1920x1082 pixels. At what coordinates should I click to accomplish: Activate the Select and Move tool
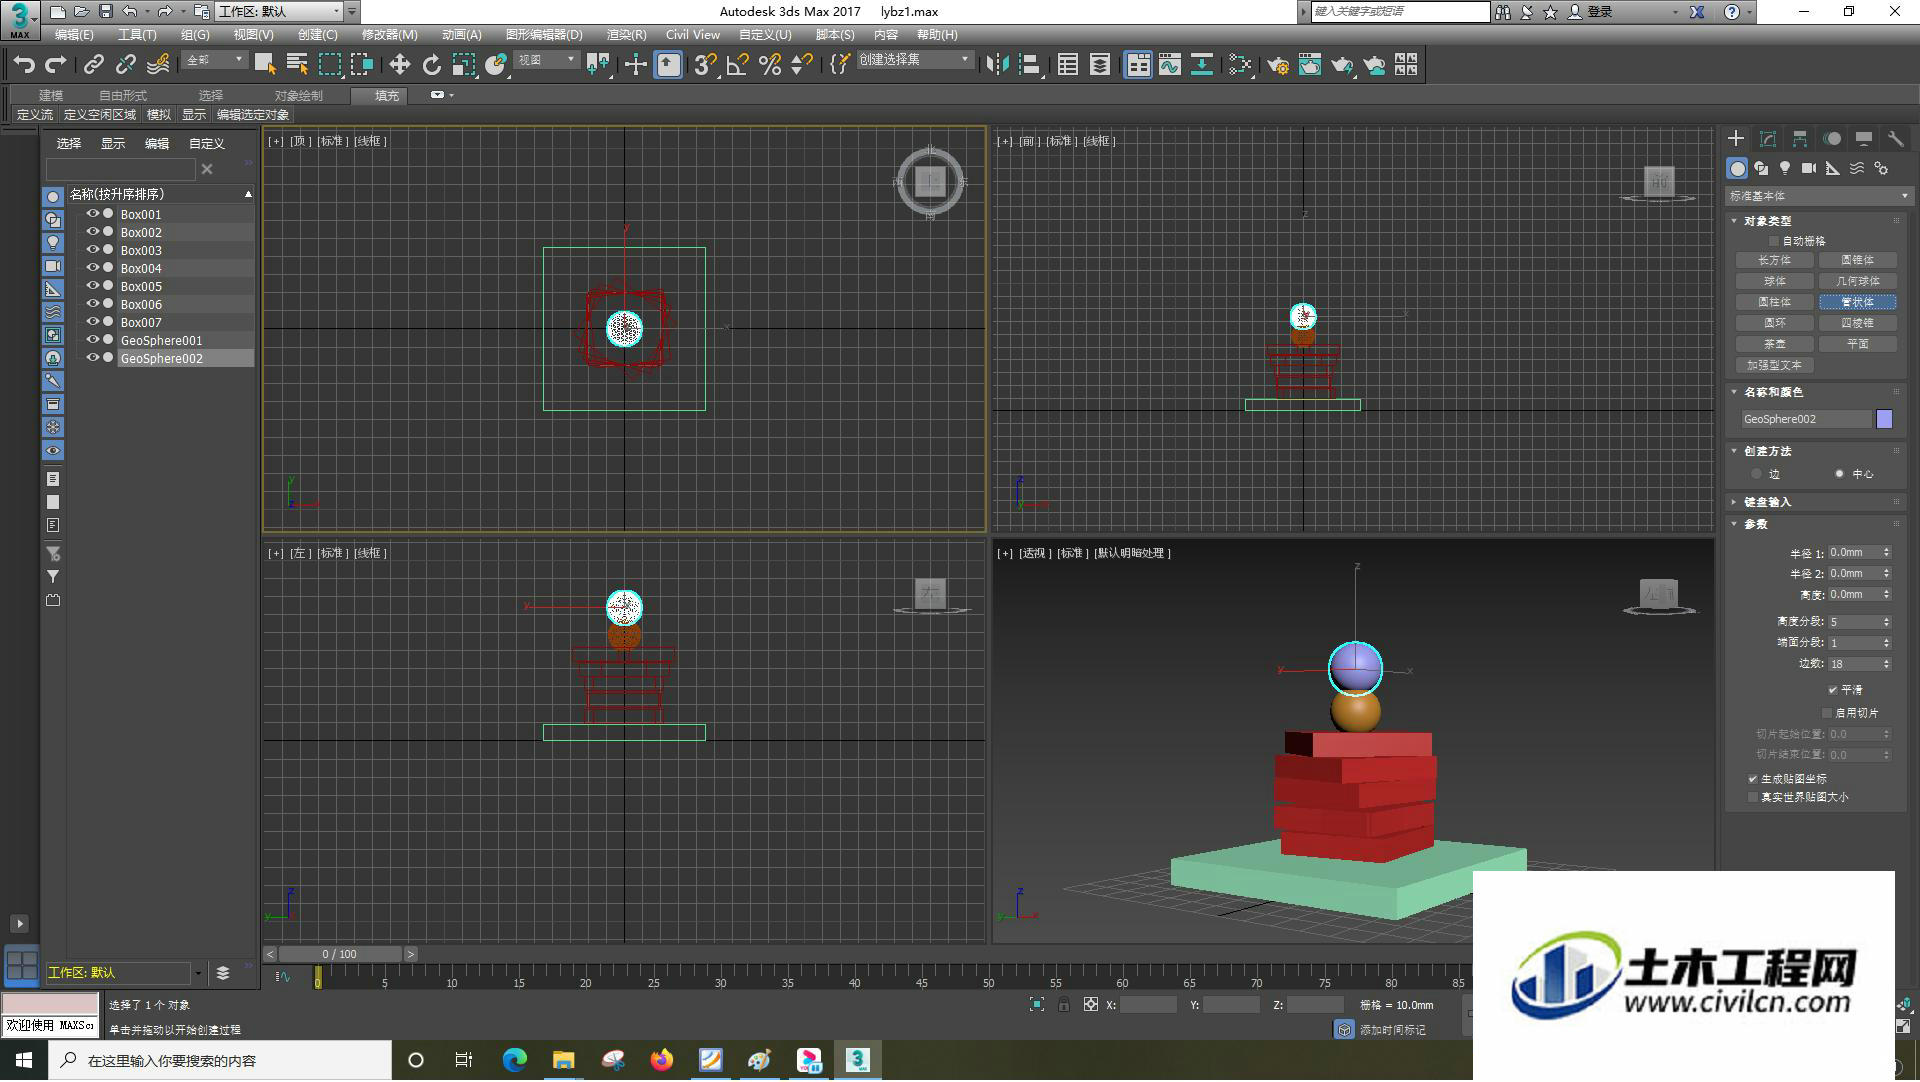[399, 65]
